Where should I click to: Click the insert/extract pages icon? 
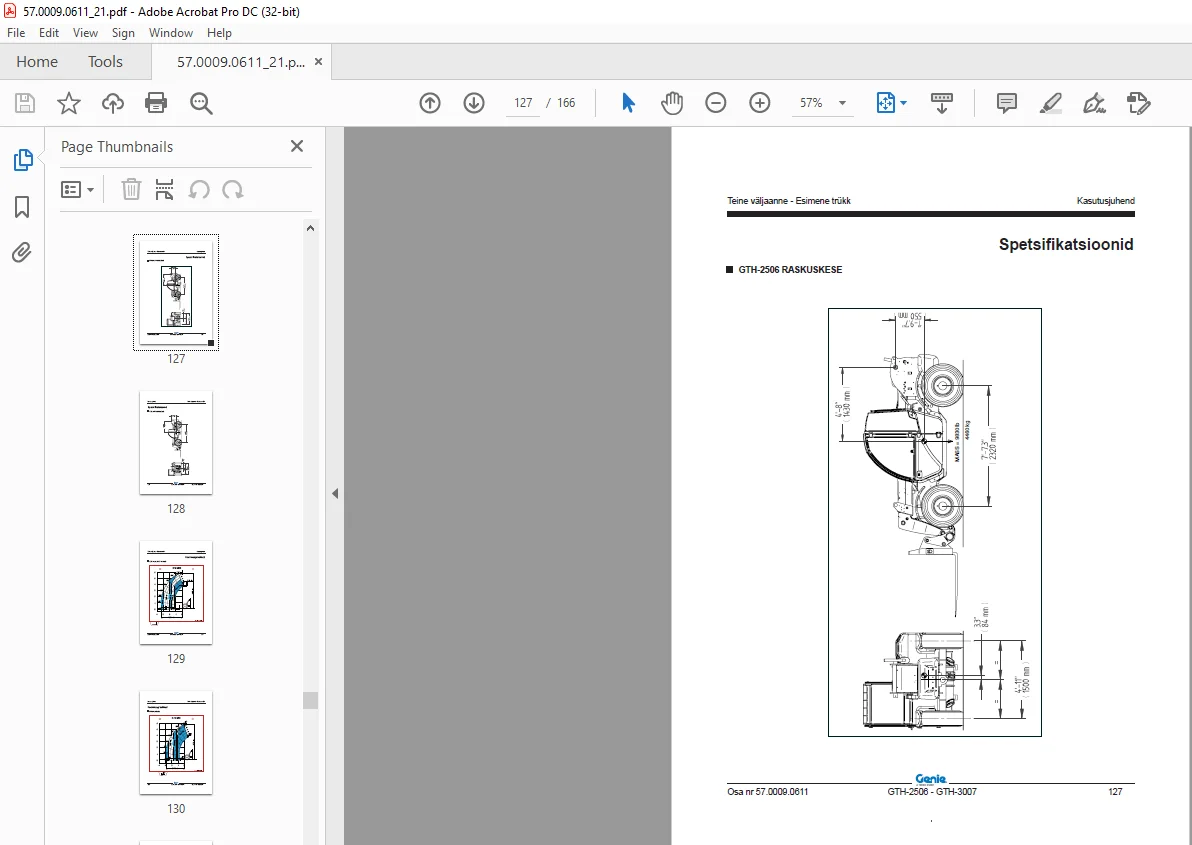tap(164, 189)
